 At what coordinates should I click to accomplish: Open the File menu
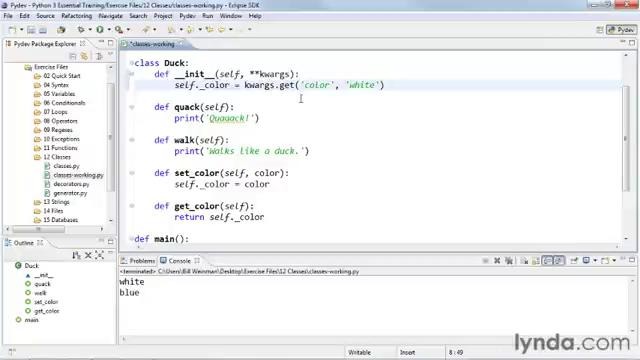coord(8,16)
